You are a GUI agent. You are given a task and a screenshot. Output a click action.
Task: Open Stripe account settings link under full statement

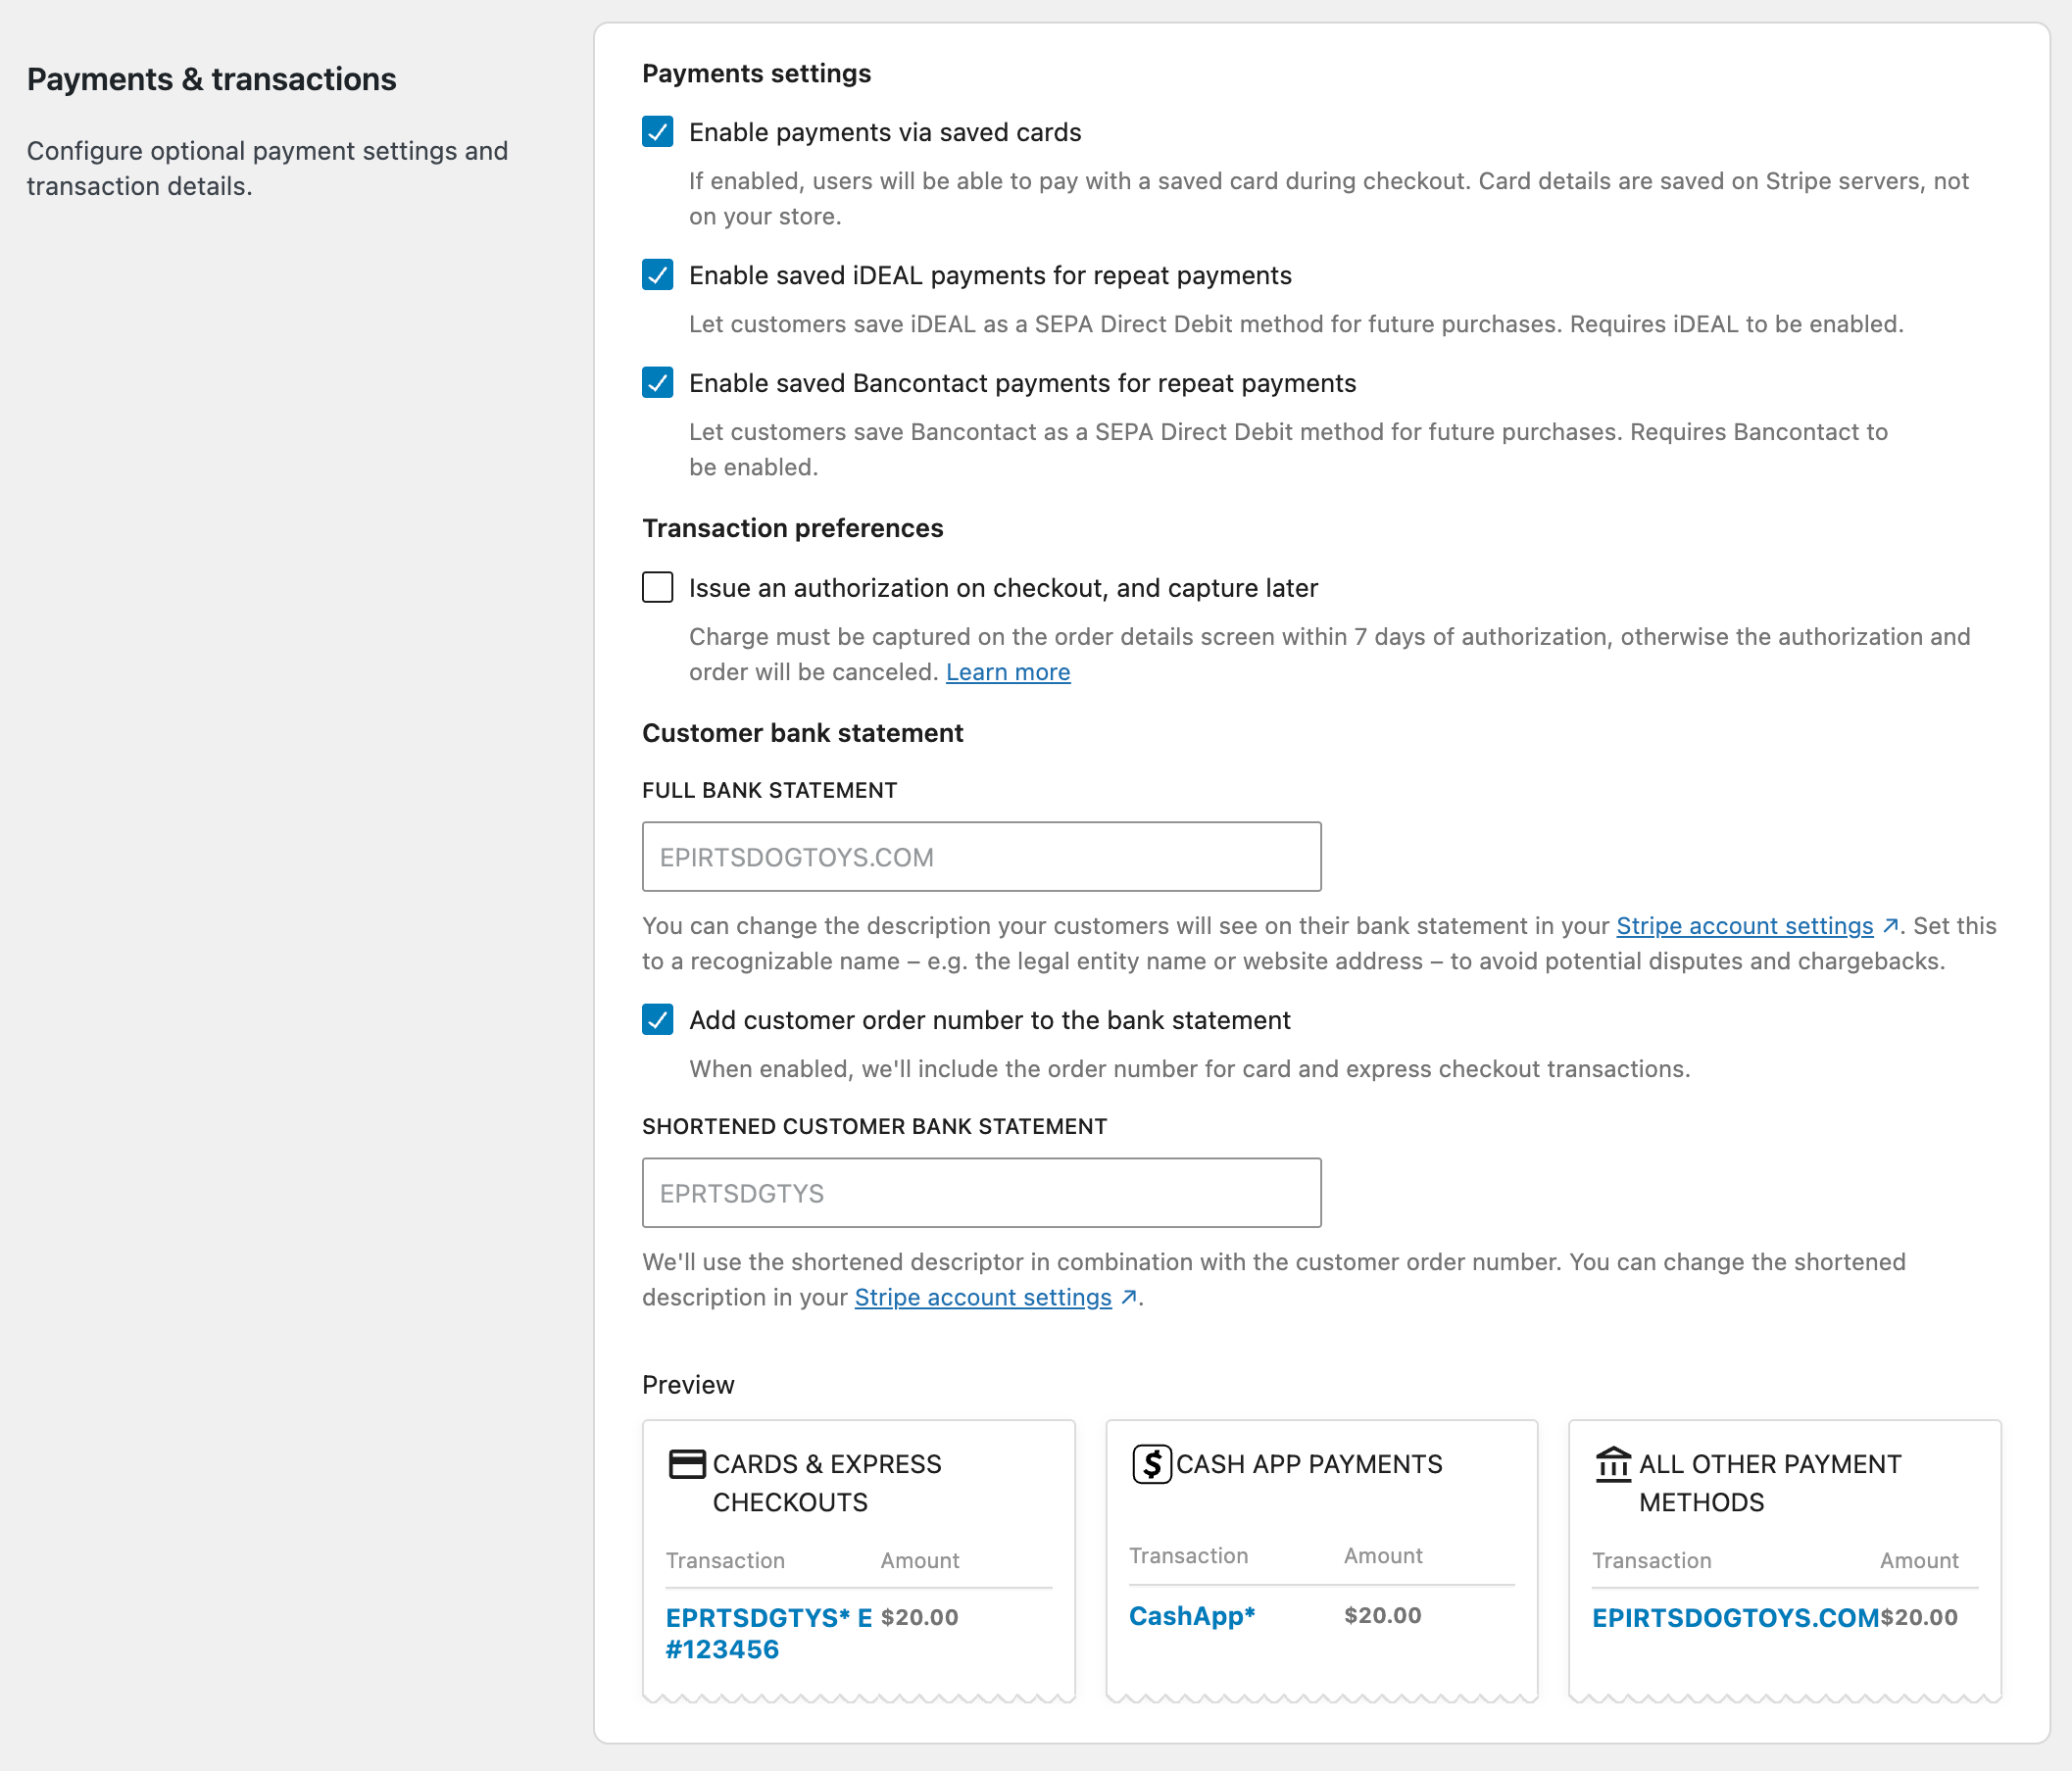coord(1744,926)
